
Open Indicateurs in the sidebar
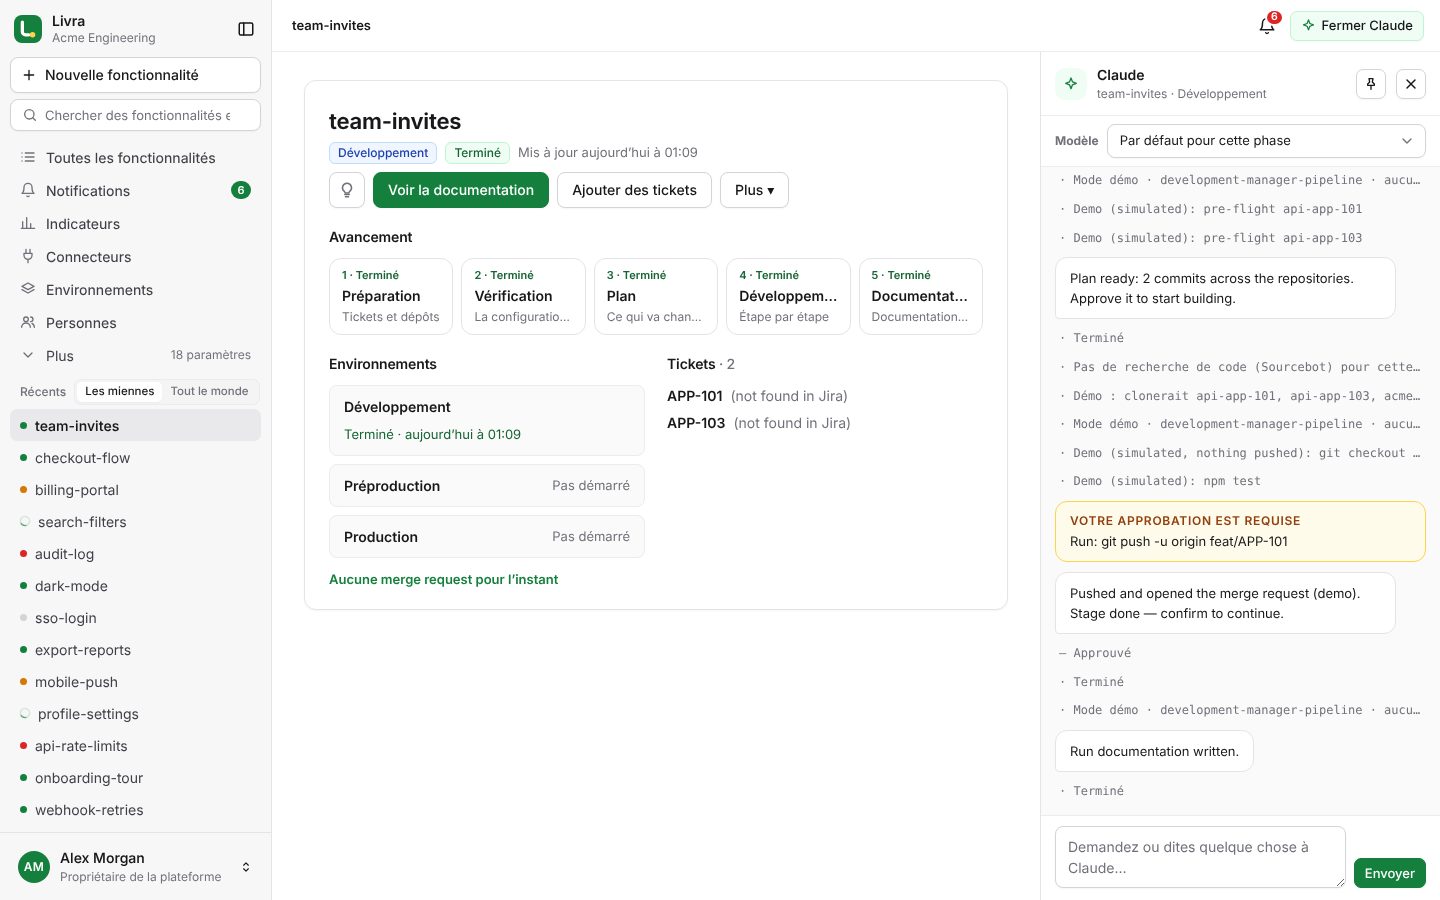[135, 224]
